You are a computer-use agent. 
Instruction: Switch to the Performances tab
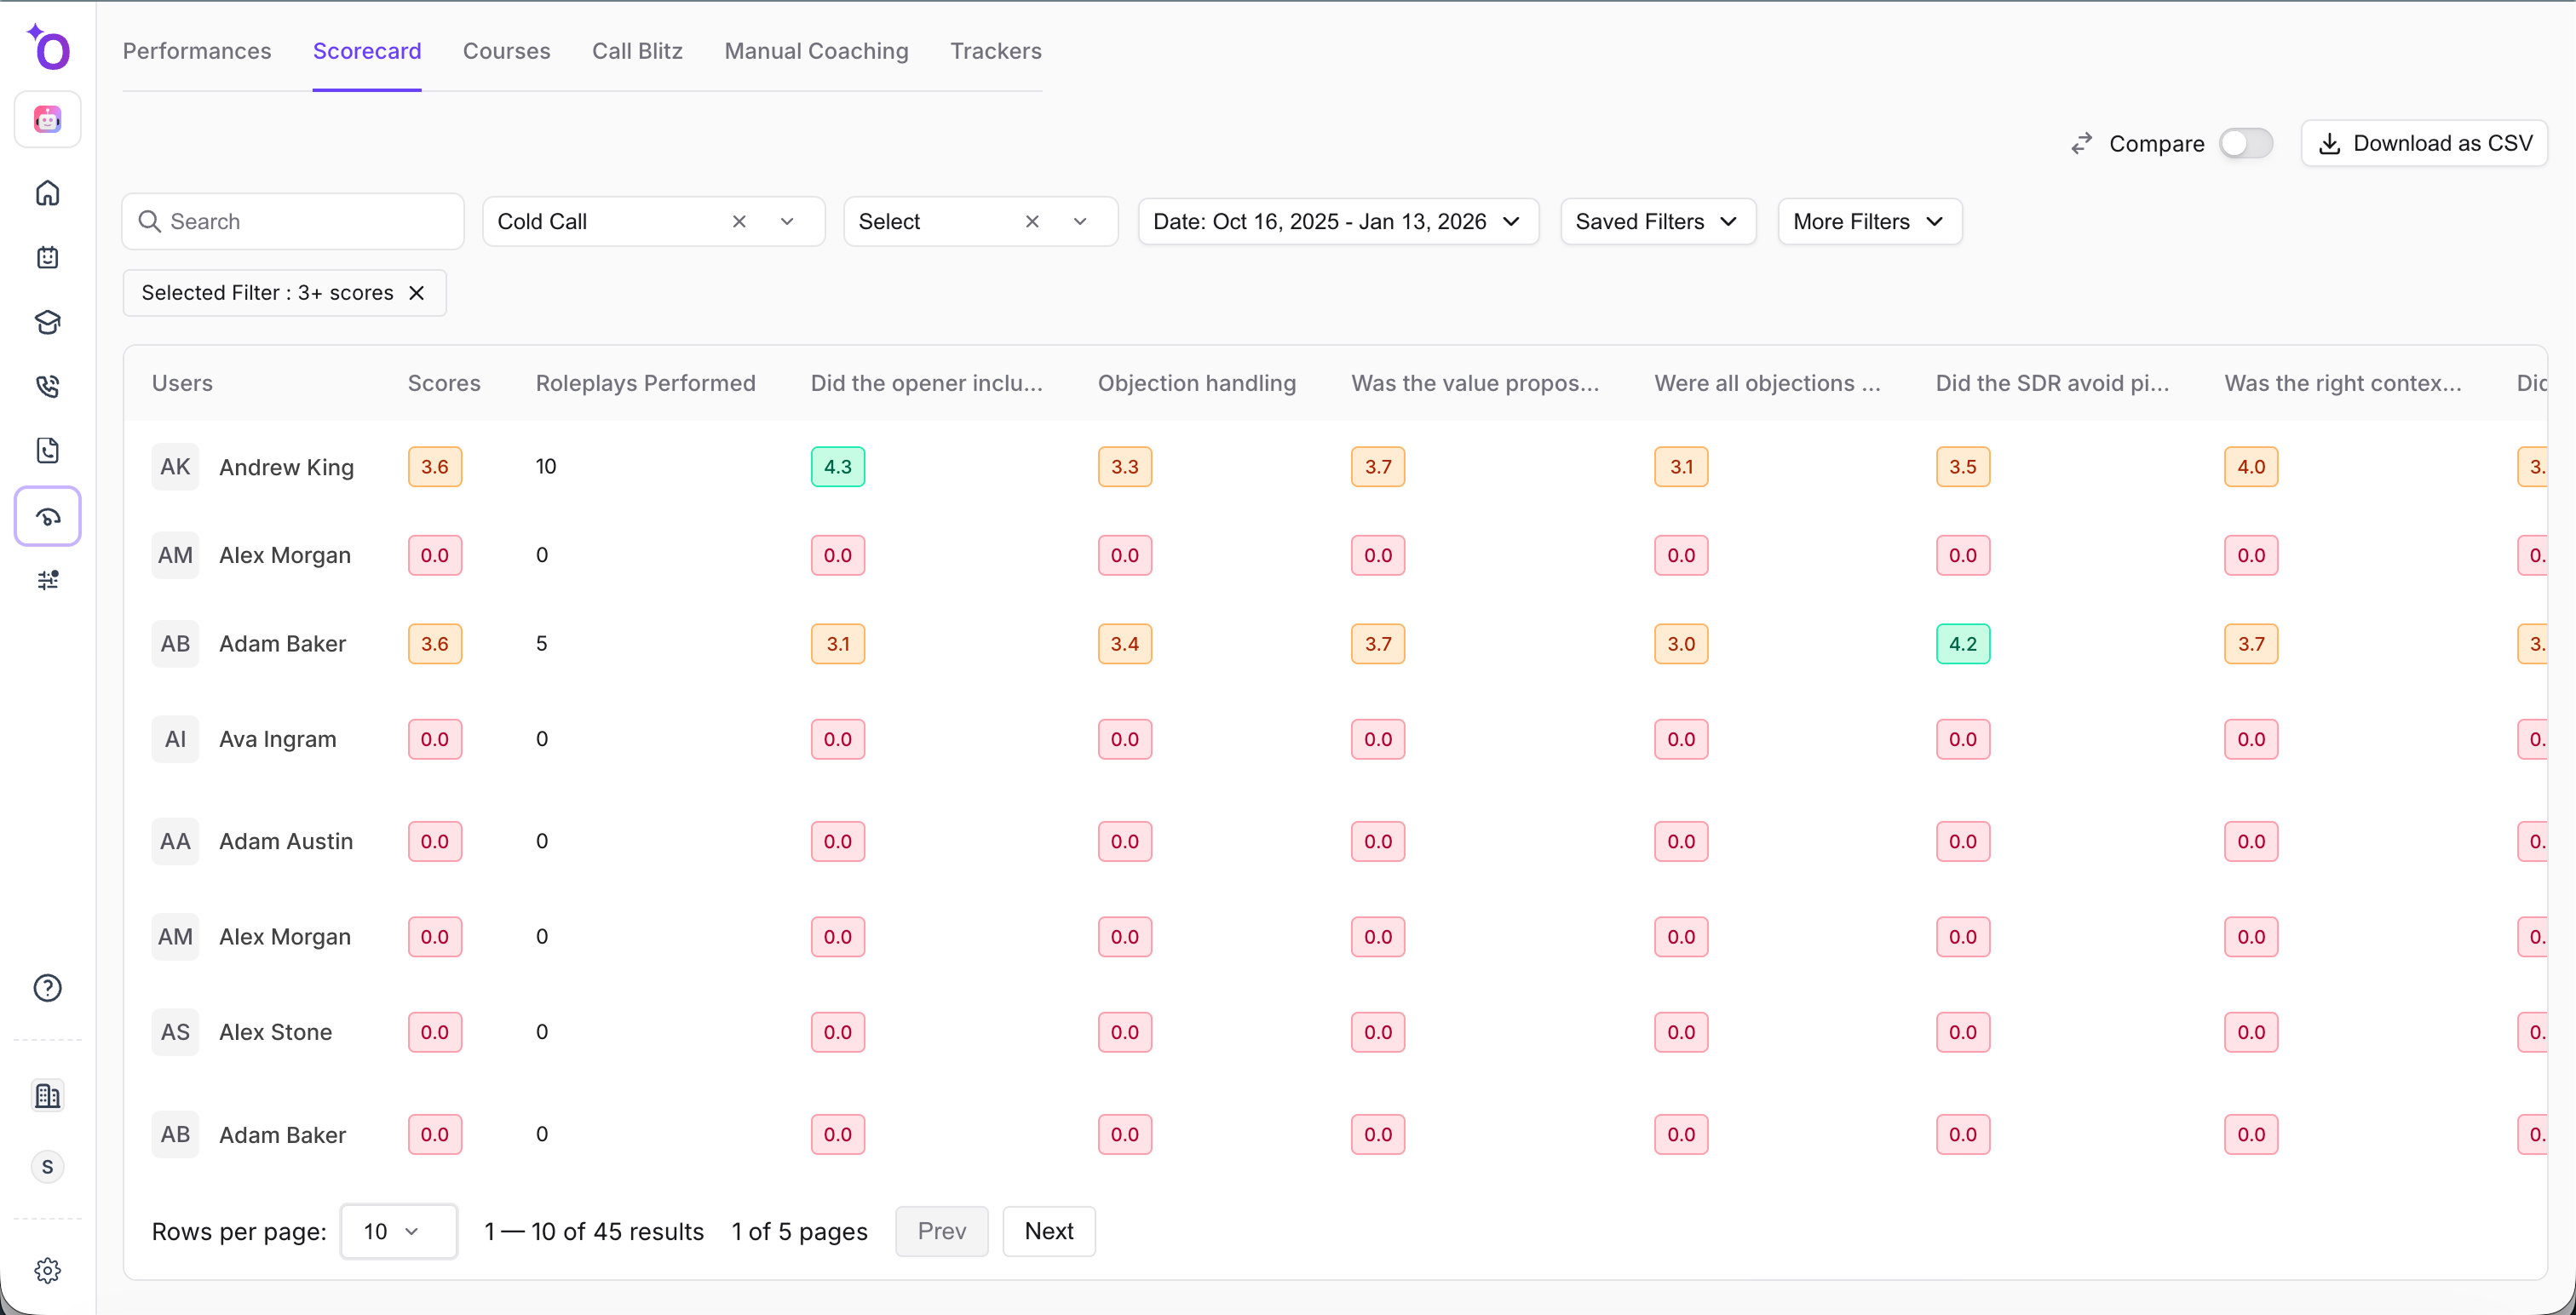coord(197,51)
